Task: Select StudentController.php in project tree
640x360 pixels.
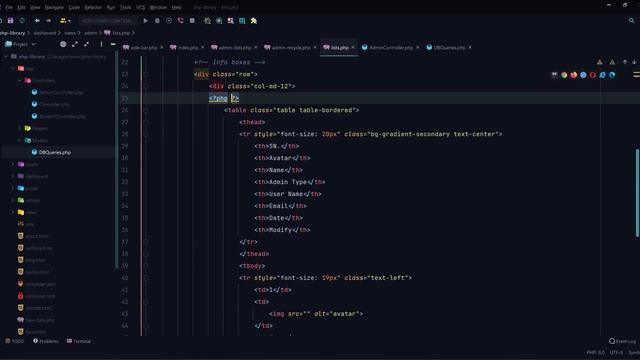Action: (62, 116)
